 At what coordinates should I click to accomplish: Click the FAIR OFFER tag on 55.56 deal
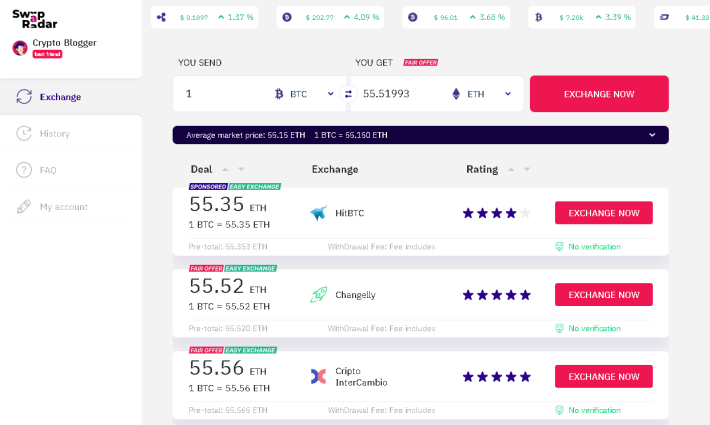206,350
